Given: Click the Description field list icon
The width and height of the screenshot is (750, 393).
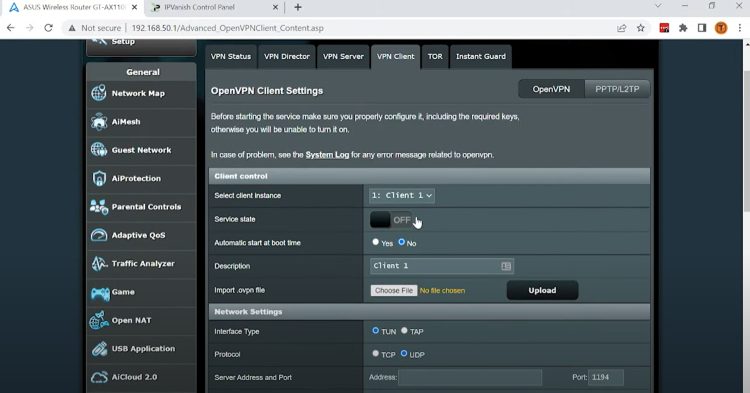Looking at the screenshot, I should click(x=506, y=266).
